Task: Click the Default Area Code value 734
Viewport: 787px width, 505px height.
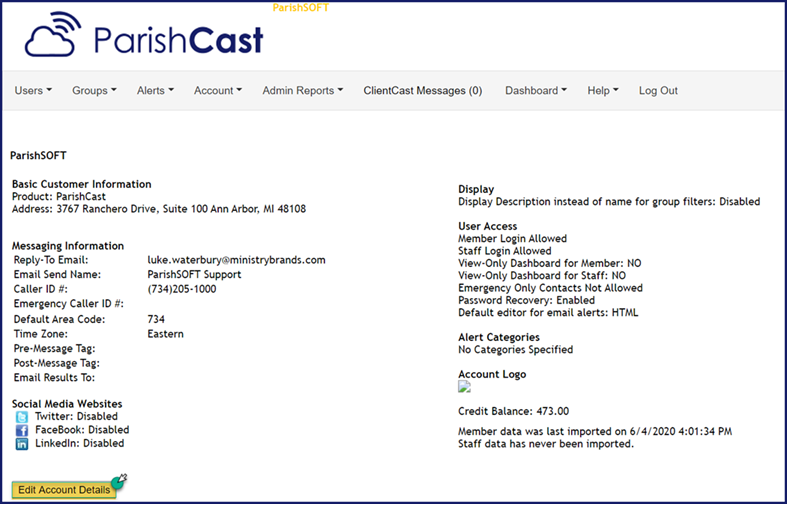Action: 156,319
